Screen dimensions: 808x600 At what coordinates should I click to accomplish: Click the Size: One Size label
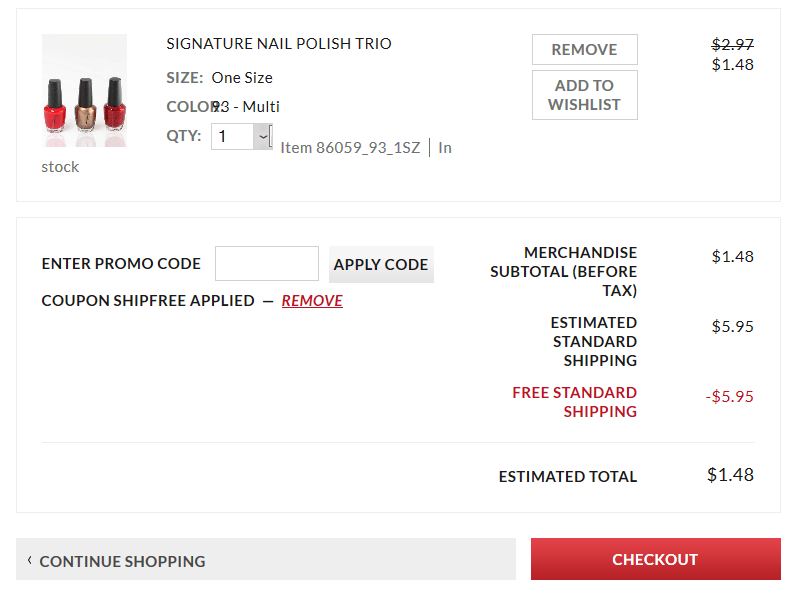(x=219, y=78)
